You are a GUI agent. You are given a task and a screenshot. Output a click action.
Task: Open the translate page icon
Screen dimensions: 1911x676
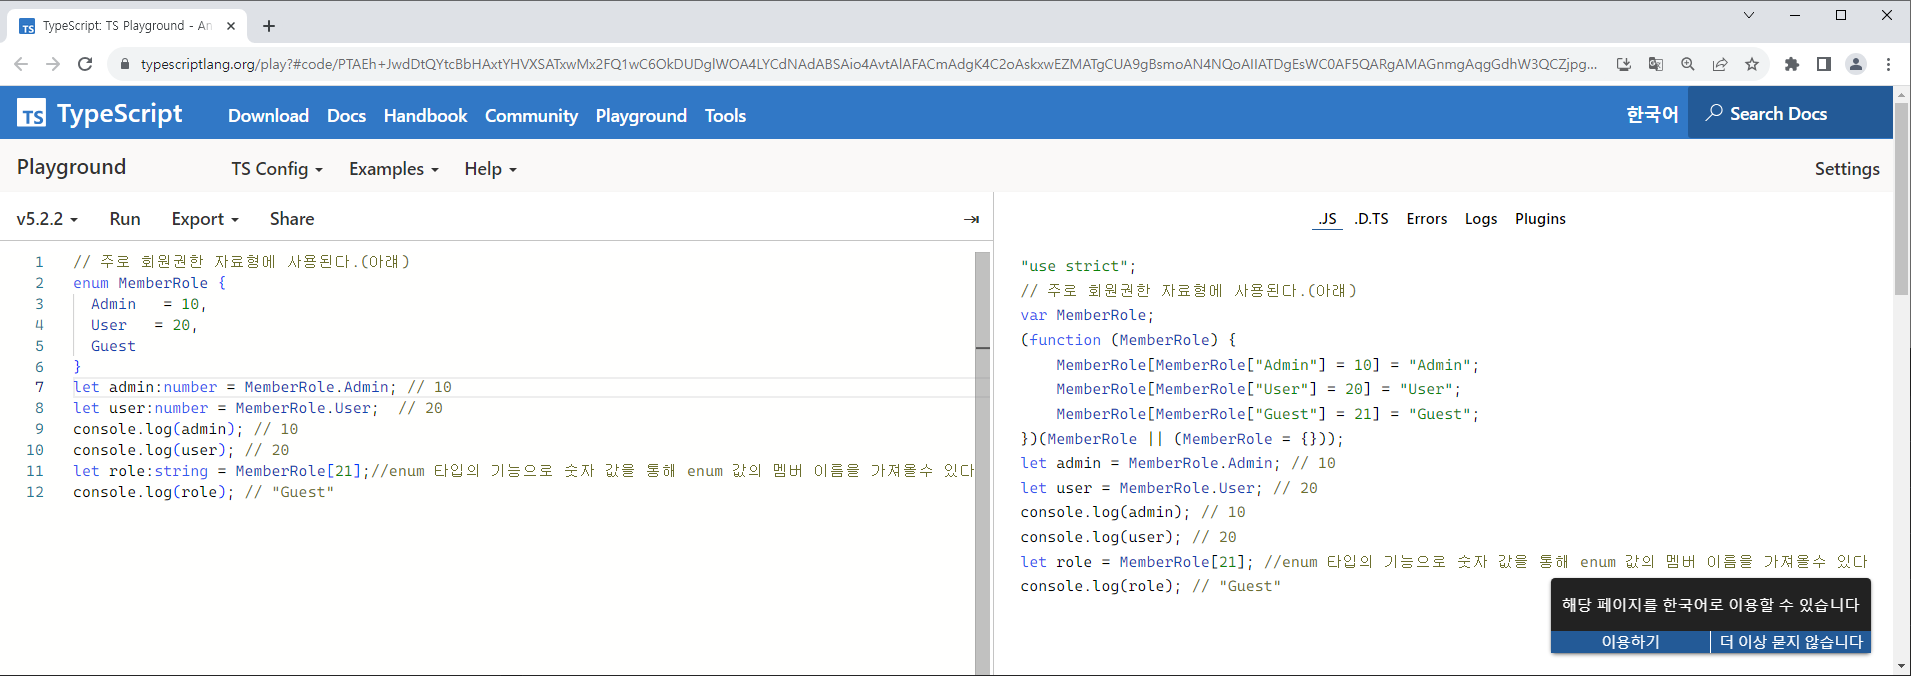(x=1656, y=64)
